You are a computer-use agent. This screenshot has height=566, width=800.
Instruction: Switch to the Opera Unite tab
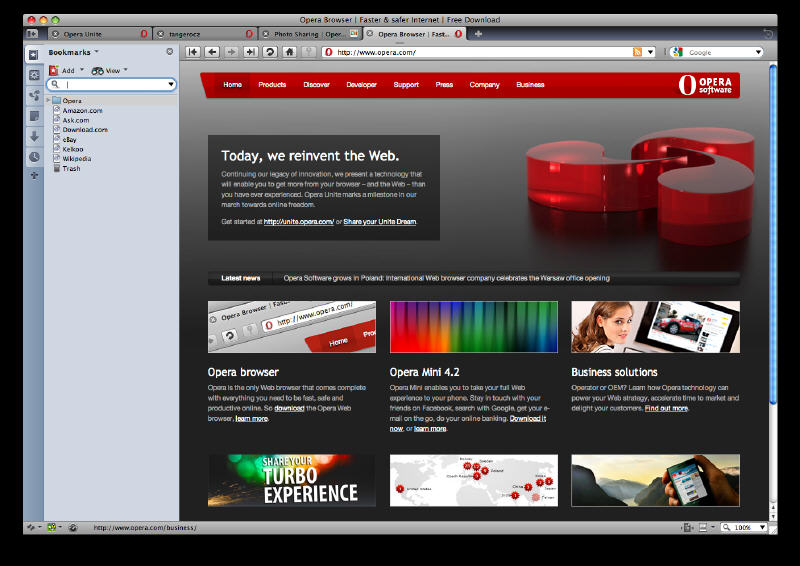pyautogui.click(x=99, y=34)
